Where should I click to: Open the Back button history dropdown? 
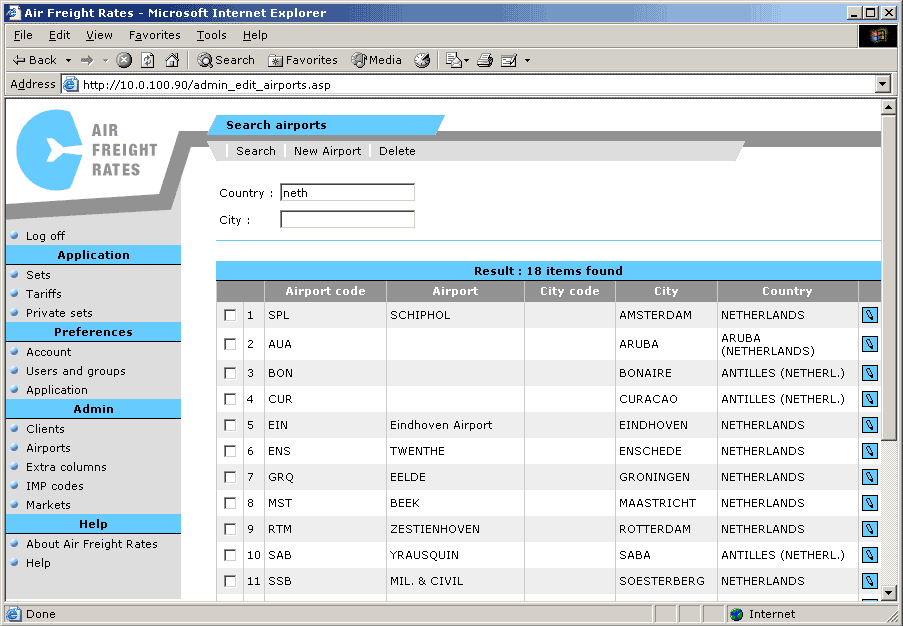tap(69, 60)
